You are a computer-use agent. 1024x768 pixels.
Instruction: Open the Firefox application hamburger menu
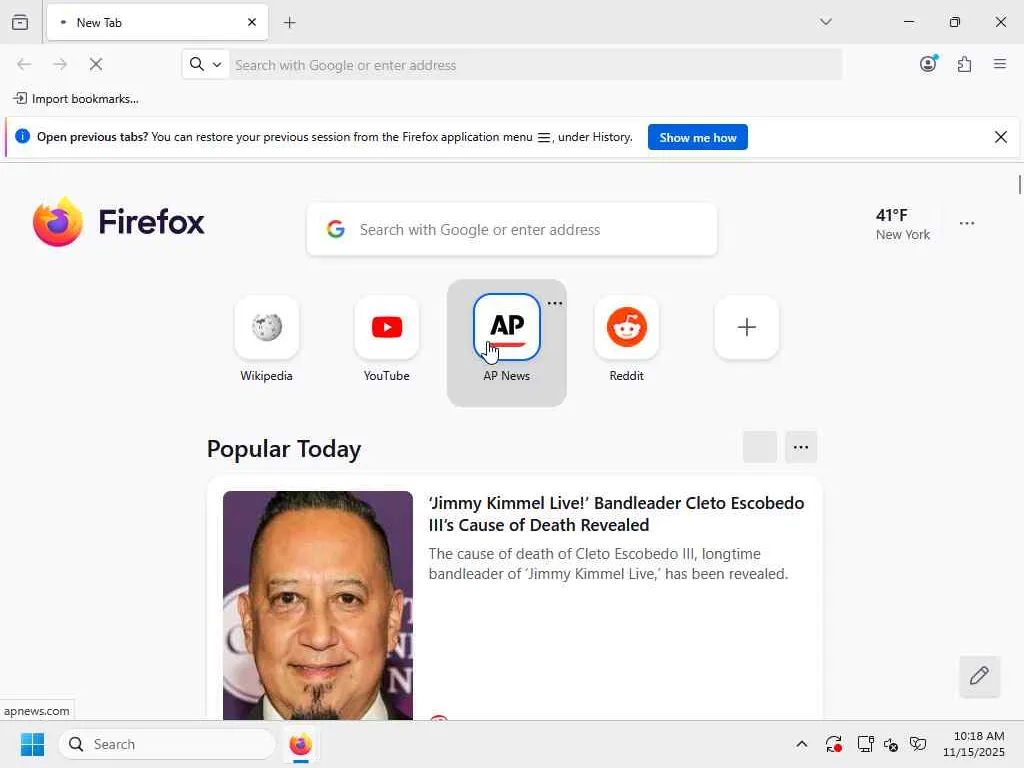1000,64
